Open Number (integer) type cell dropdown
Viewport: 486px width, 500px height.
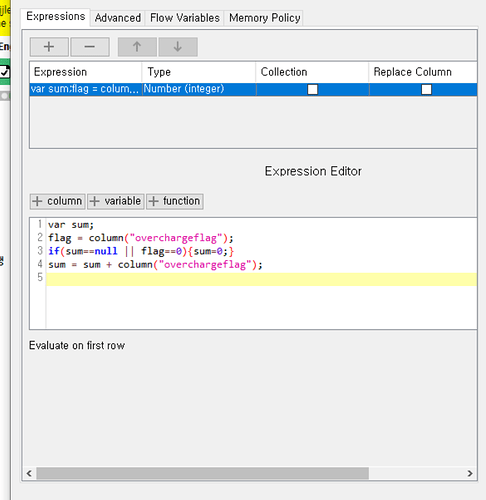199,89
